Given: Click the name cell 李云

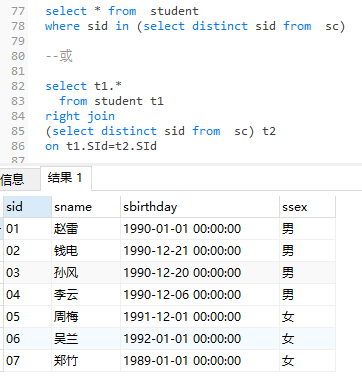Looking at the screenshot, I should (x=86, y=295).
